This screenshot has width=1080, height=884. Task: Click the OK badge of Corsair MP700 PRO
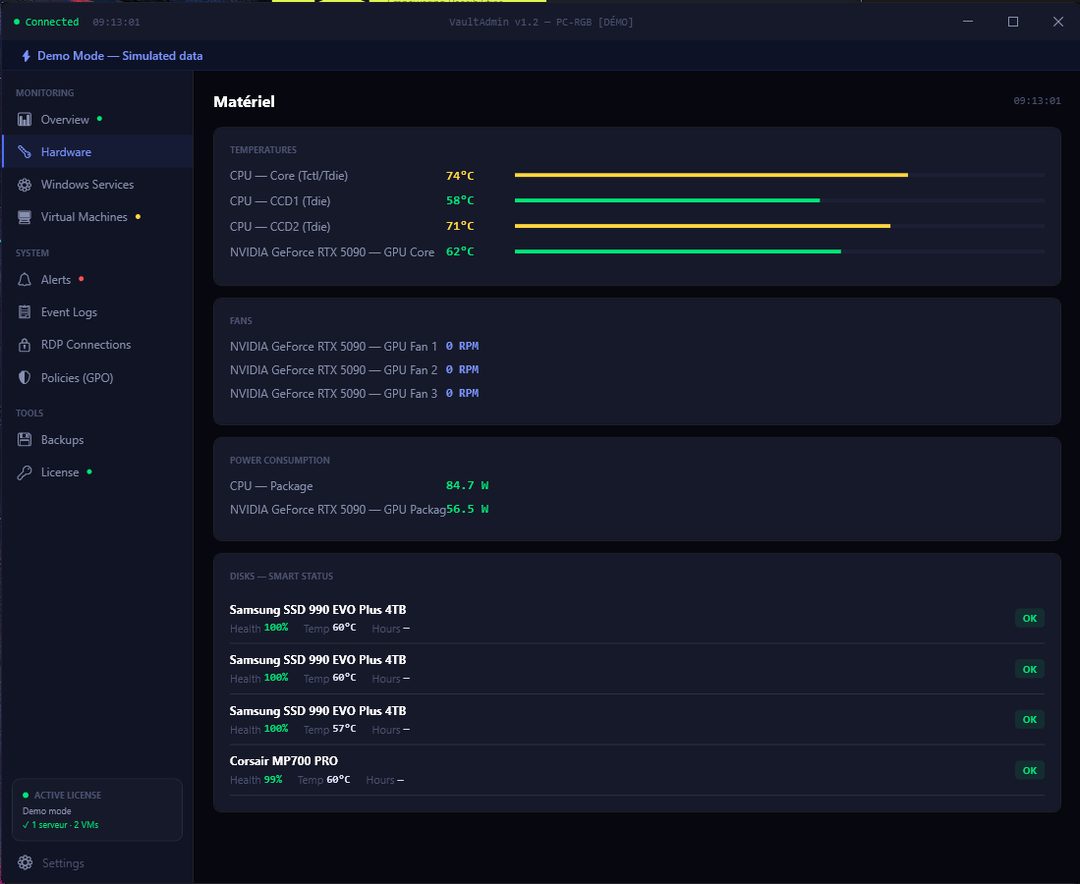click(1029, 770)
